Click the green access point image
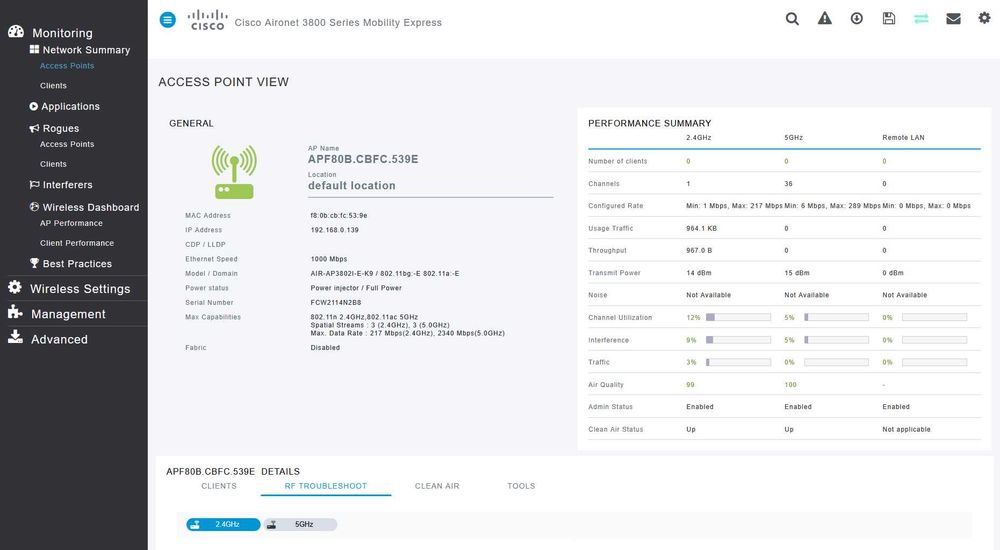 point(234,172)
